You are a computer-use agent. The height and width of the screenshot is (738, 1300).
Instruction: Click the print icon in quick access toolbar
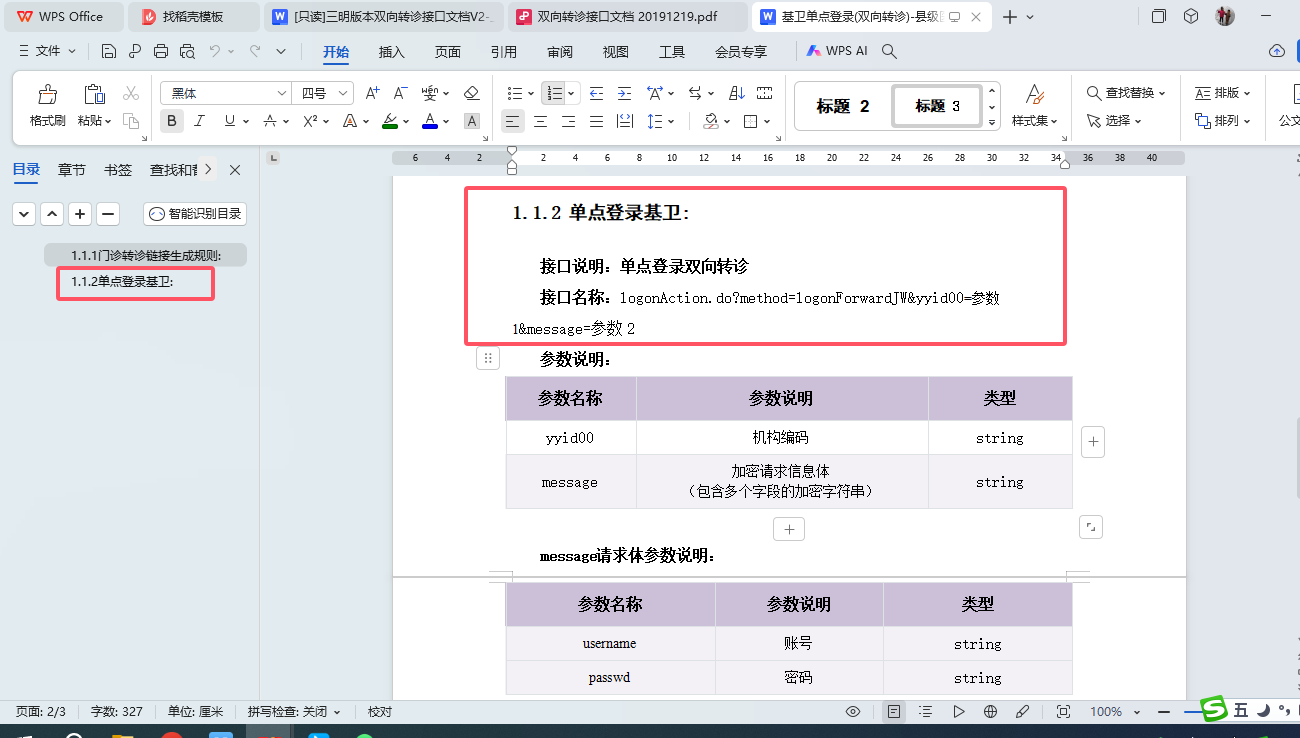[x=161, y=51]
